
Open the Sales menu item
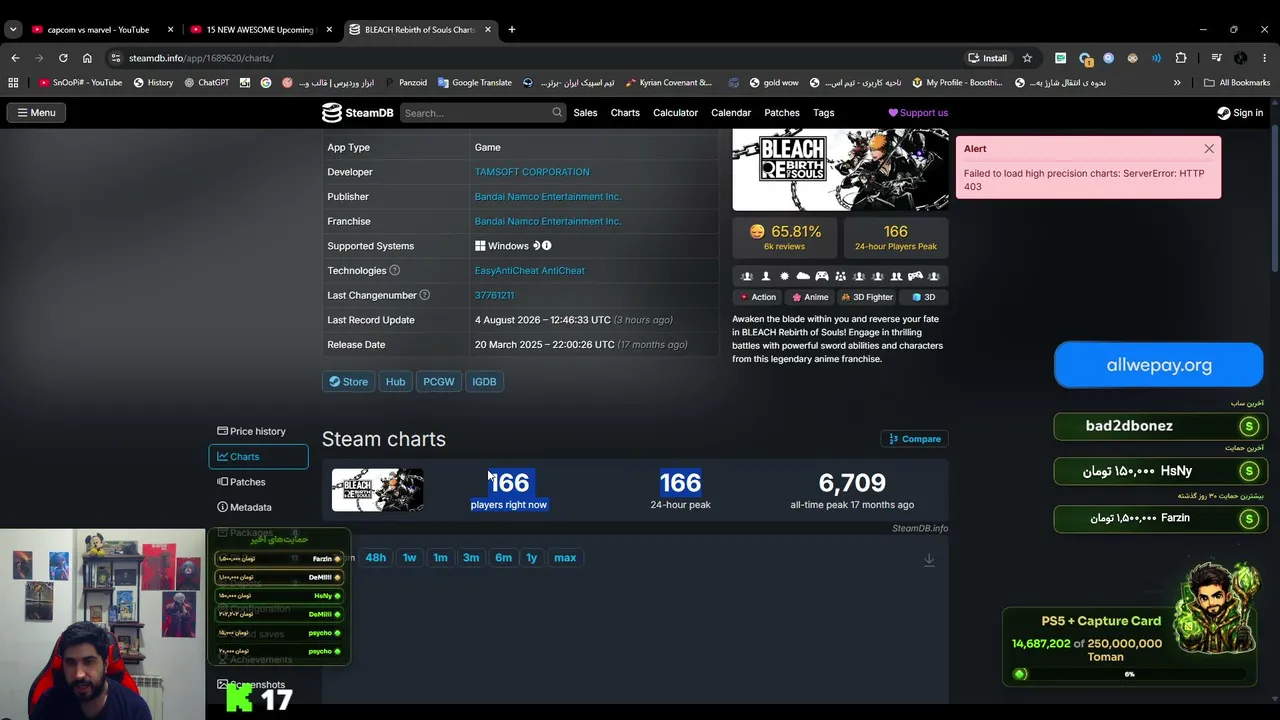(x=585, y=113)
